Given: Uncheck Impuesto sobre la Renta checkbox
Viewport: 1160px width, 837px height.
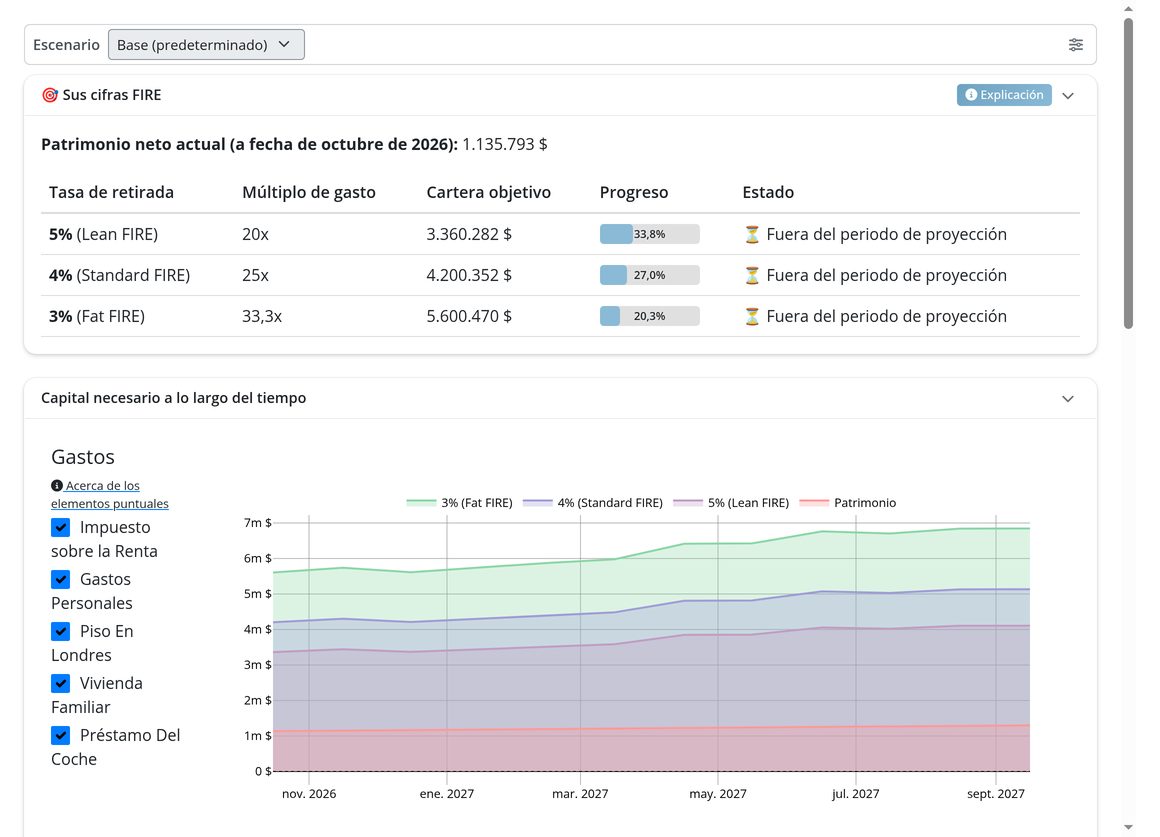Looking at the screenshot, I should point(61,527).
